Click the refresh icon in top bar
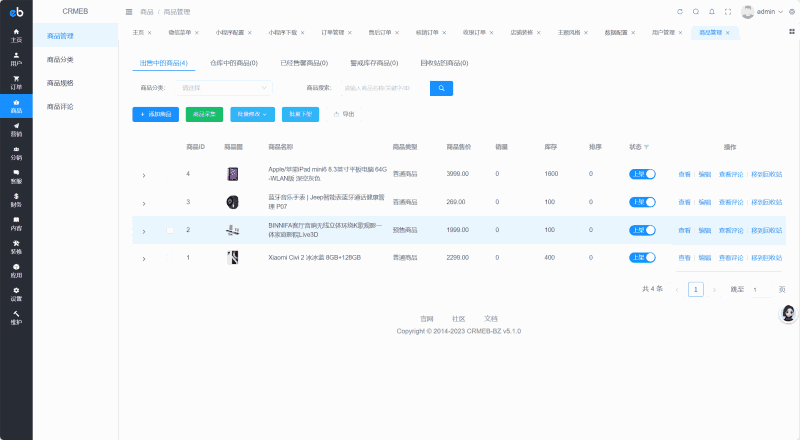This screenshot has width=800, height=440. 680,12
